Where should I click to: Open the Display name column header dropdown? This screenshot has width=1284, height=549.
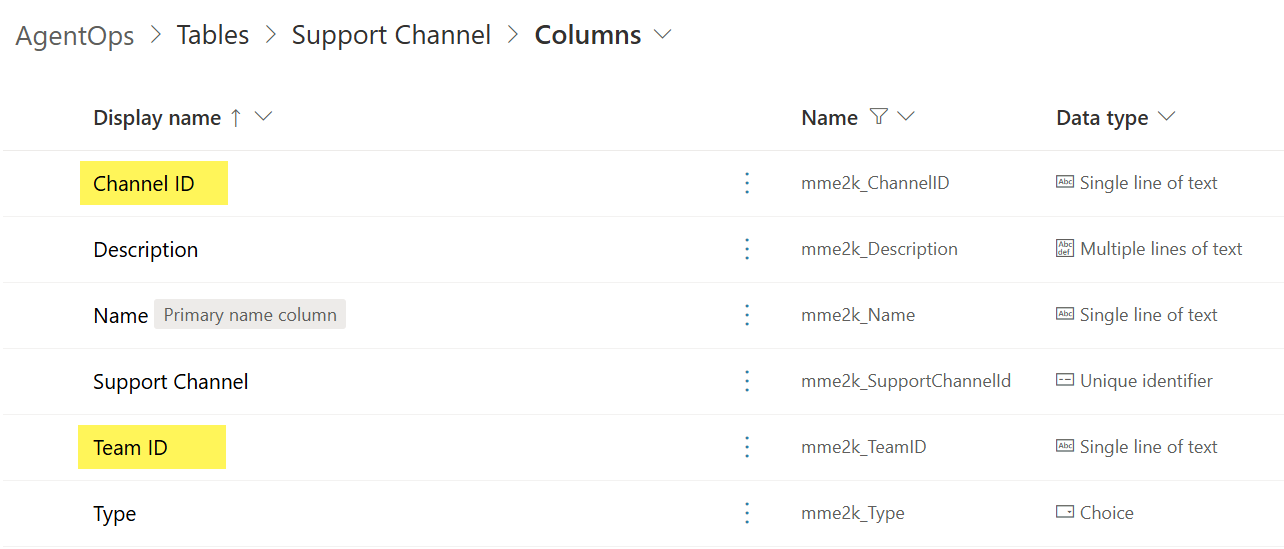click(x=264, y=117)
